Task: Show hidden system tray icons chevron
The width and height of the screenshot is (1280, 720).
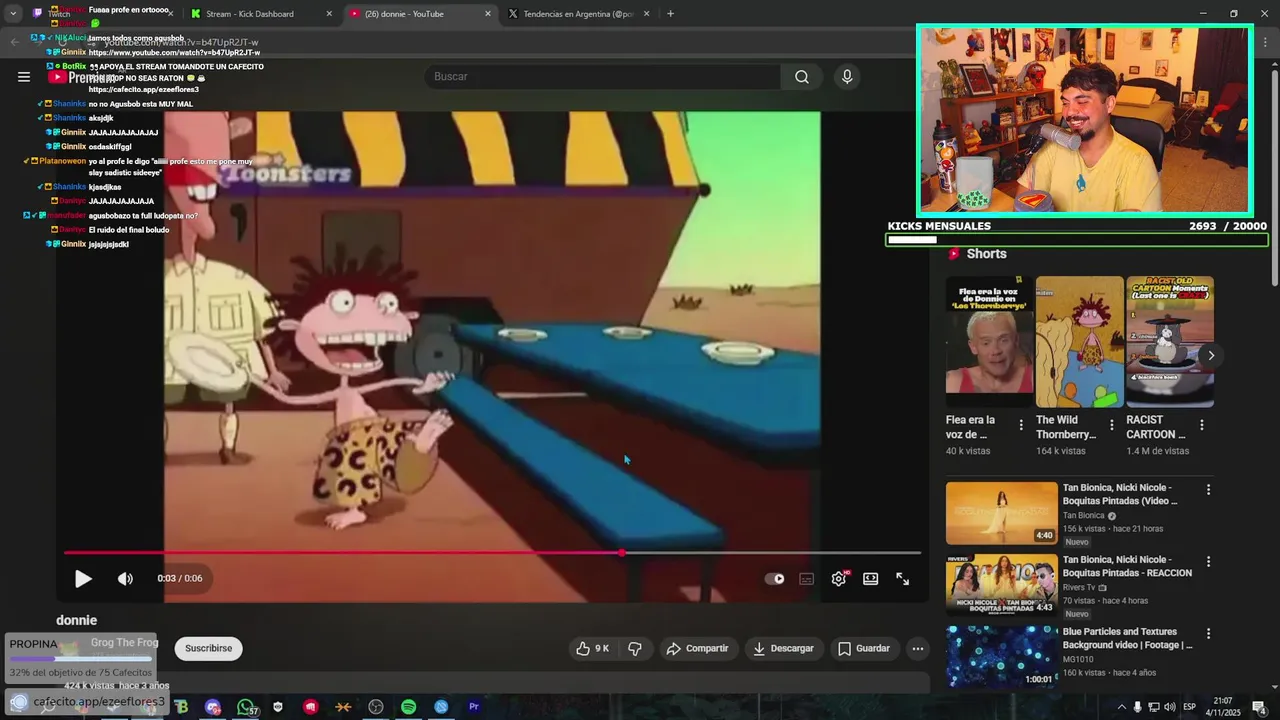Action: coord(1121,707)
